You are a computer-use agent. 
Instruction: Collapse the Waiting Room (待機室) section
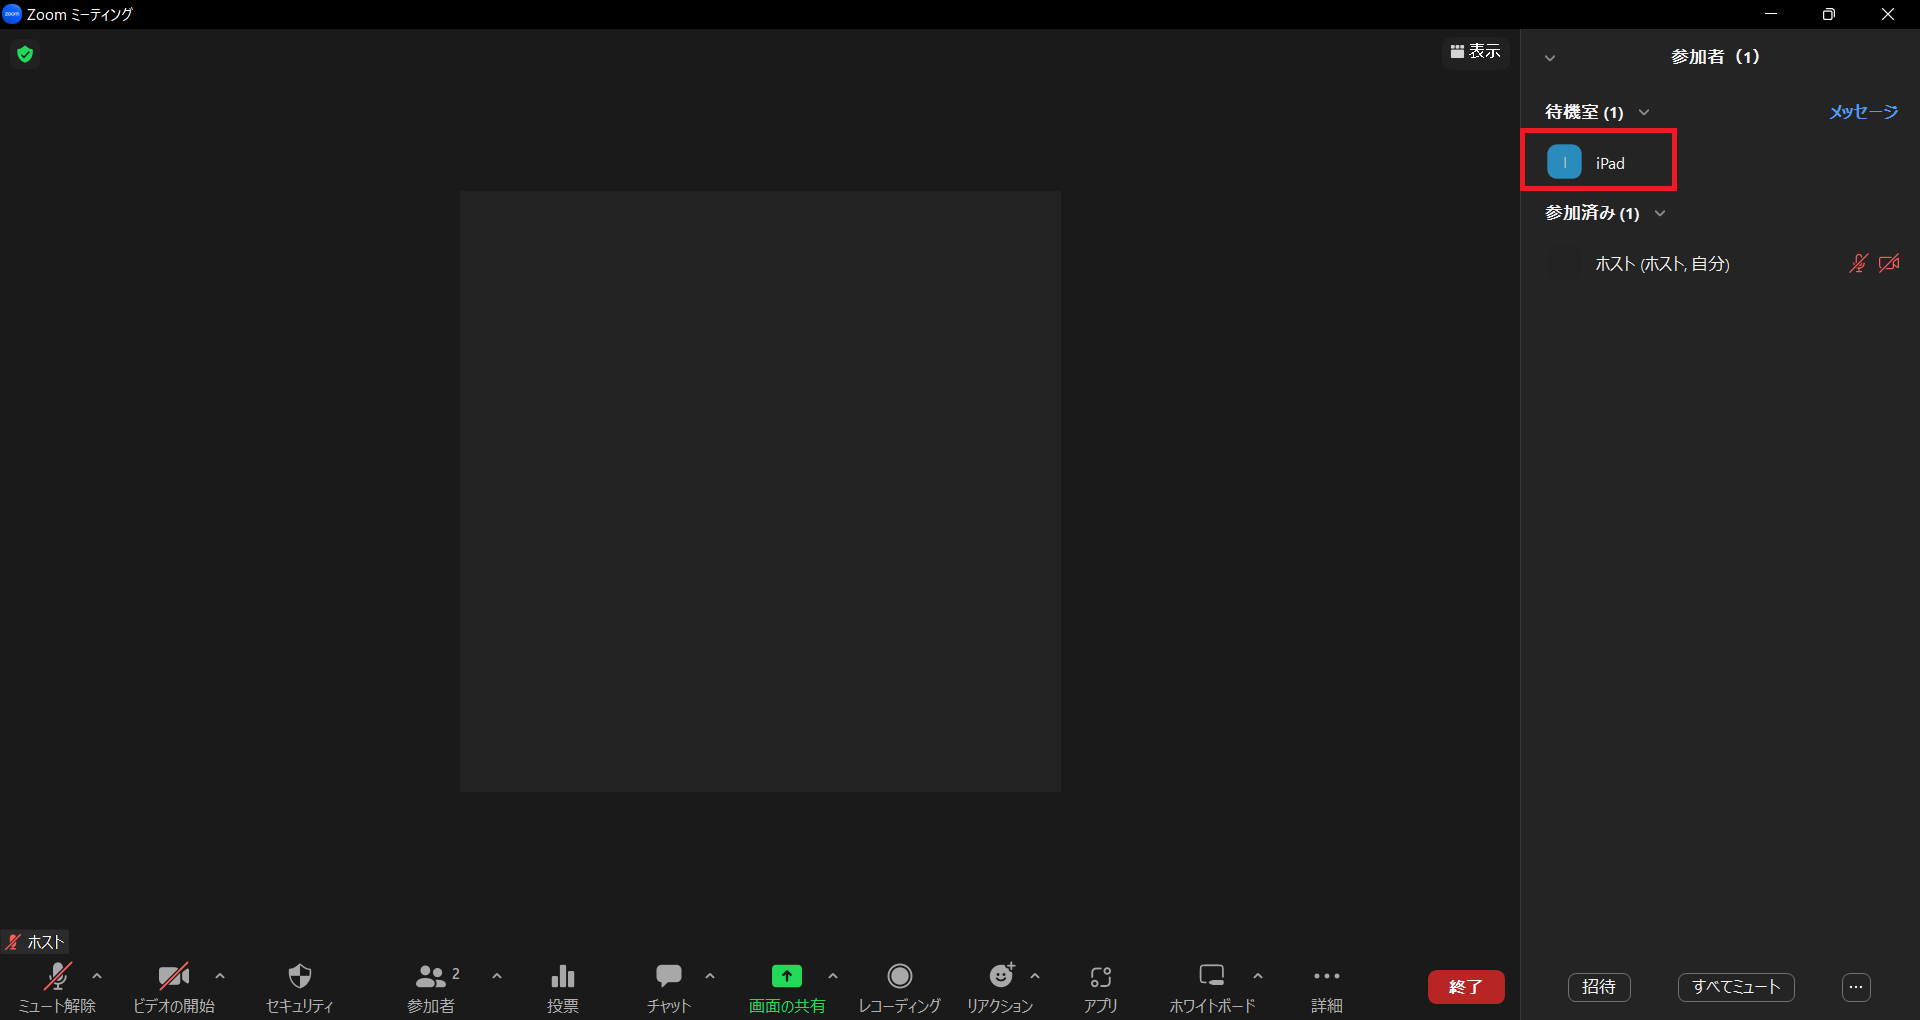point(1644,112)
